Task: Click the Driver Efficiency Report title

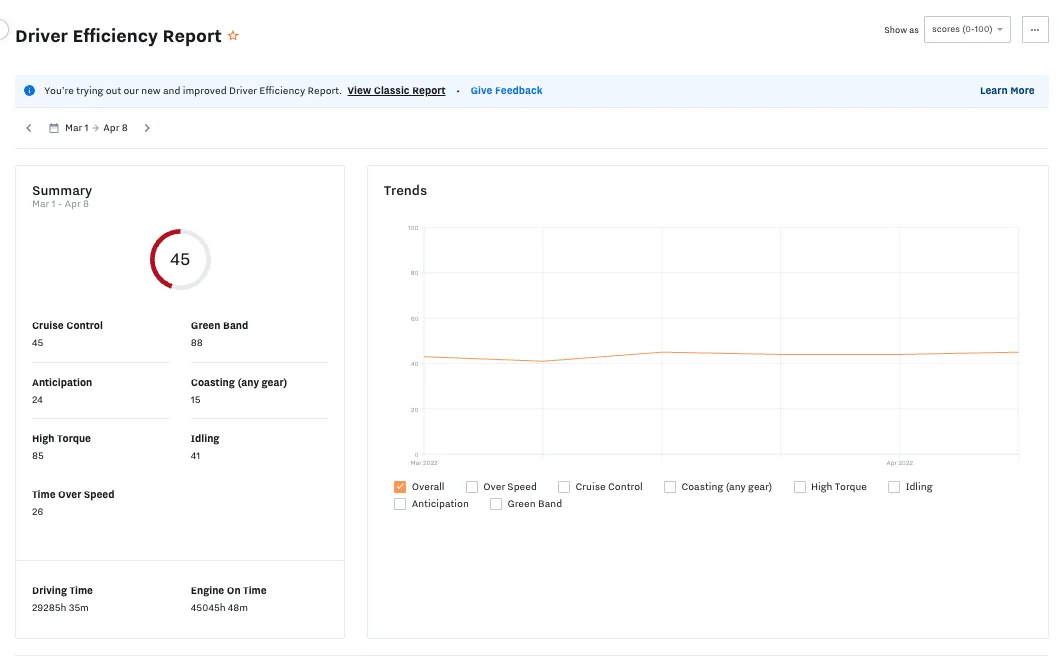Action: (118, 36)
